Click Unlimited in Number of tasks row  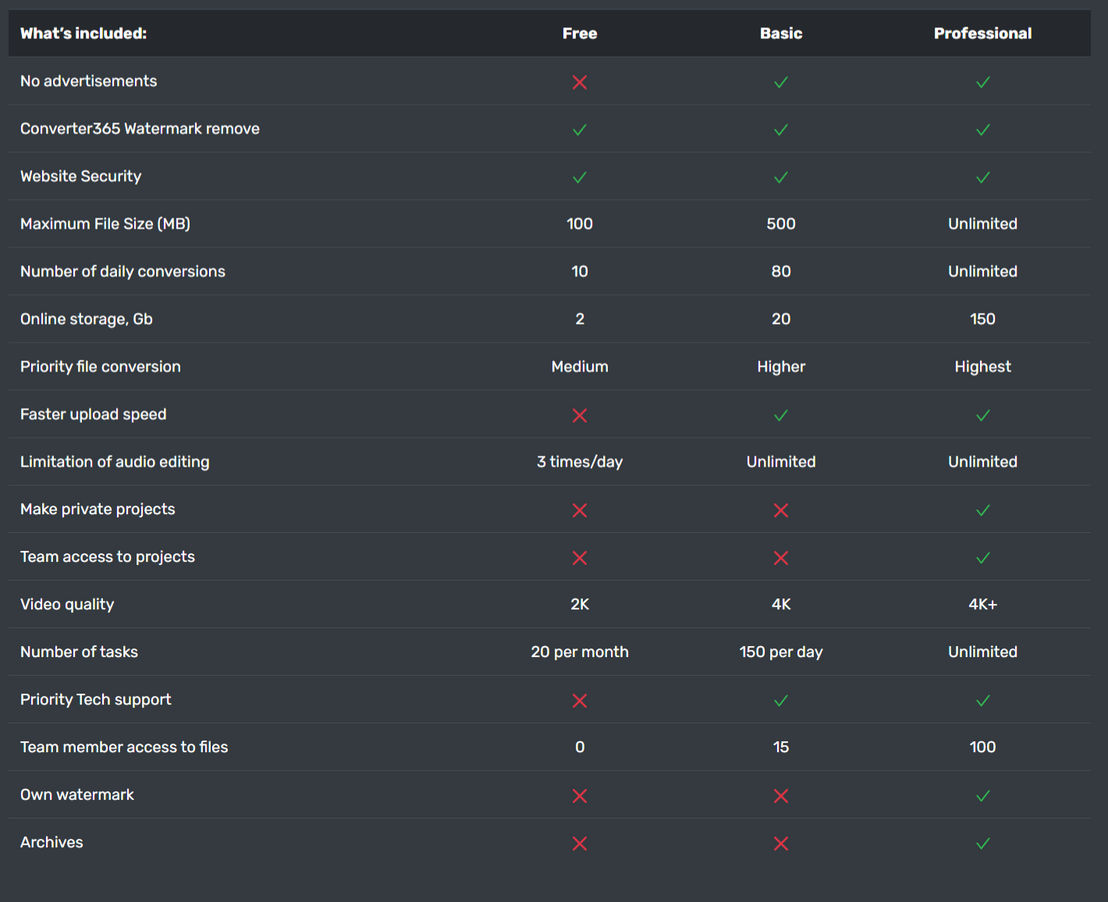click(x=983, y=652)
